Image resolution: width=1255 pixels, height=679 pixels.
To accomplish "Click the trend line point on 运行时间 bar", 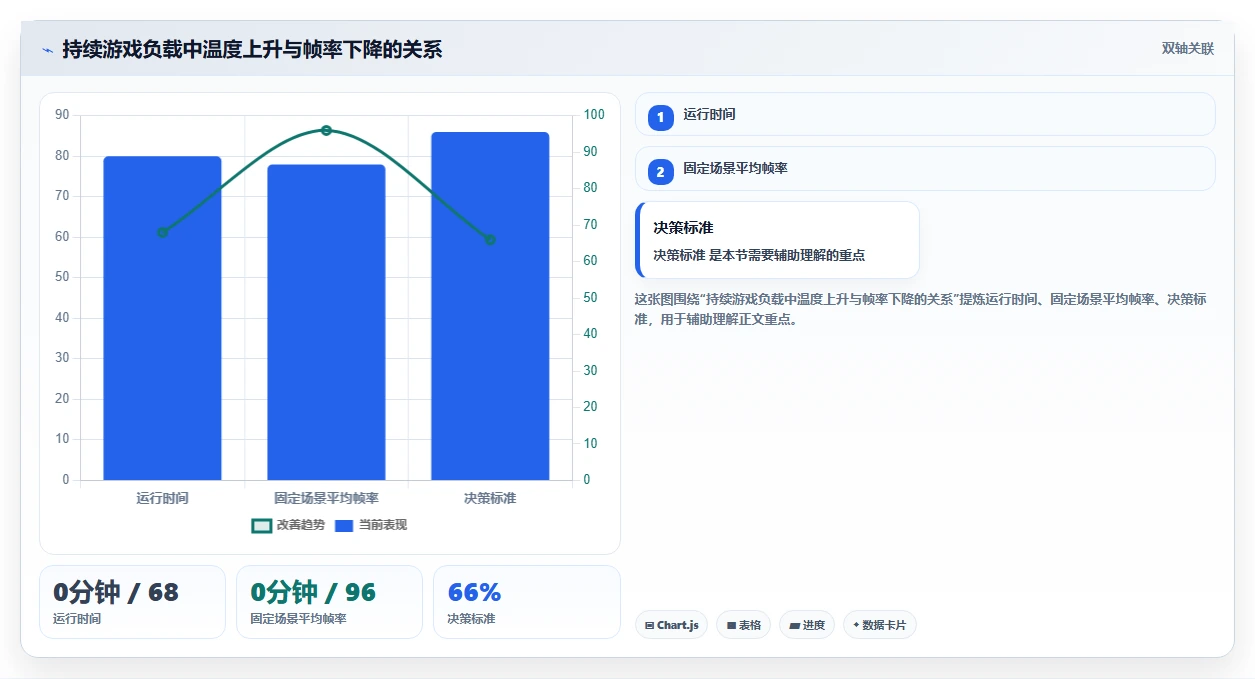I will (x=162, y=232).
